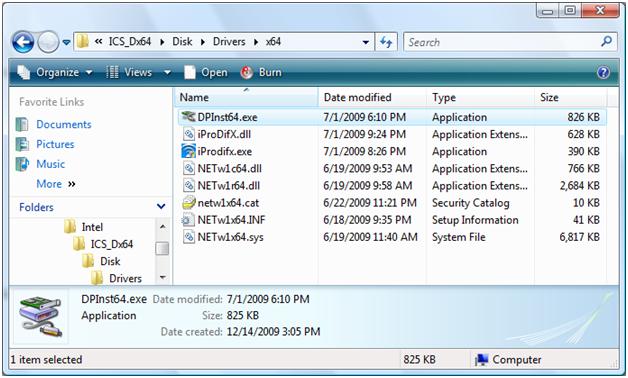Select the NETw1x64.INF file icon
The image size is (628, 378).
(x=188, y=220)
